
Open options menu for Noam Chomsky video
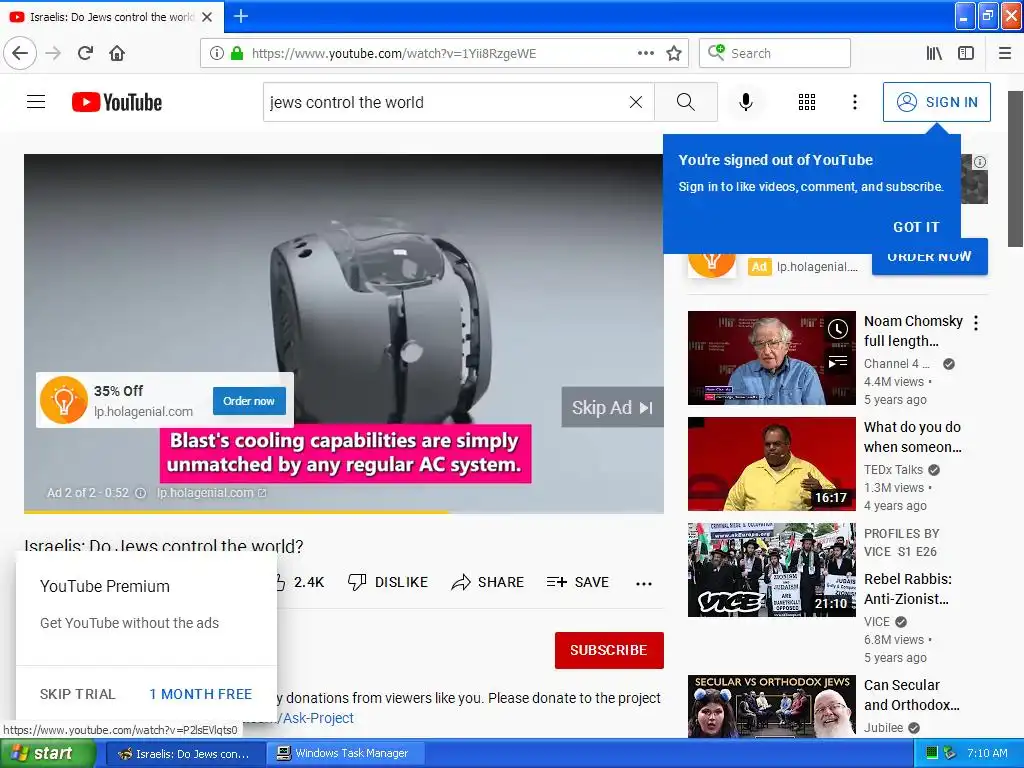976,323
